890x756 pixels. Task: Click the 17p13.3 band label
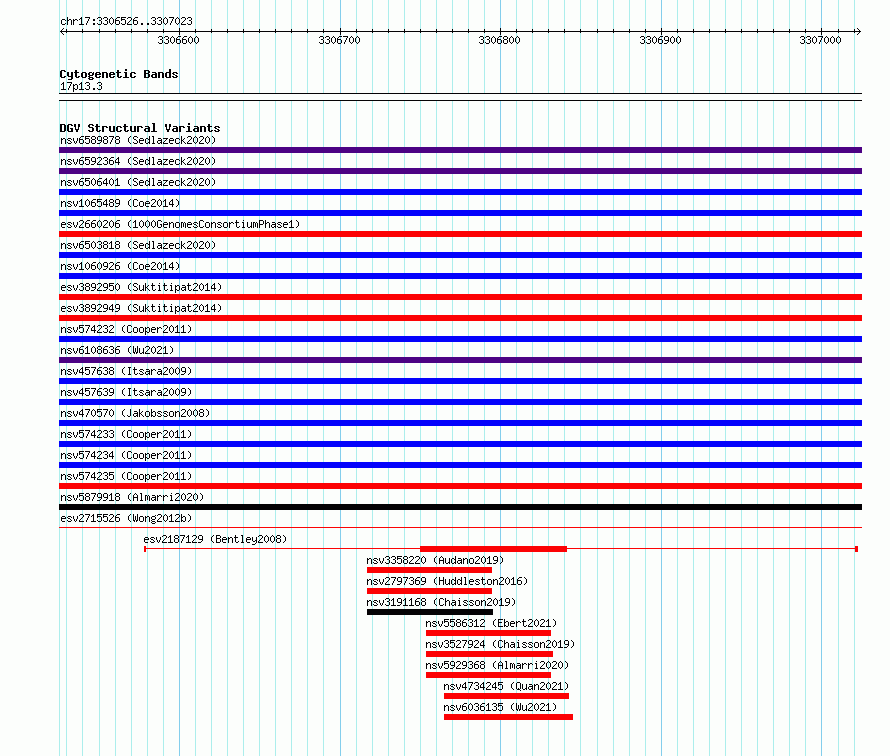tap(81, 86)
